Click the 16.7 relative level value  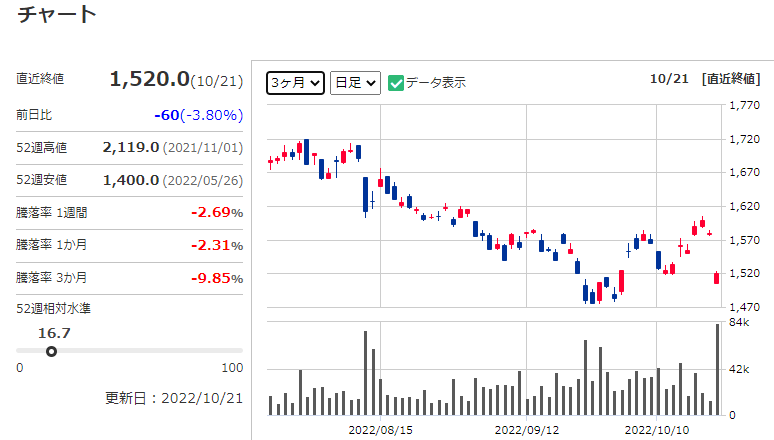pos(54,333)
